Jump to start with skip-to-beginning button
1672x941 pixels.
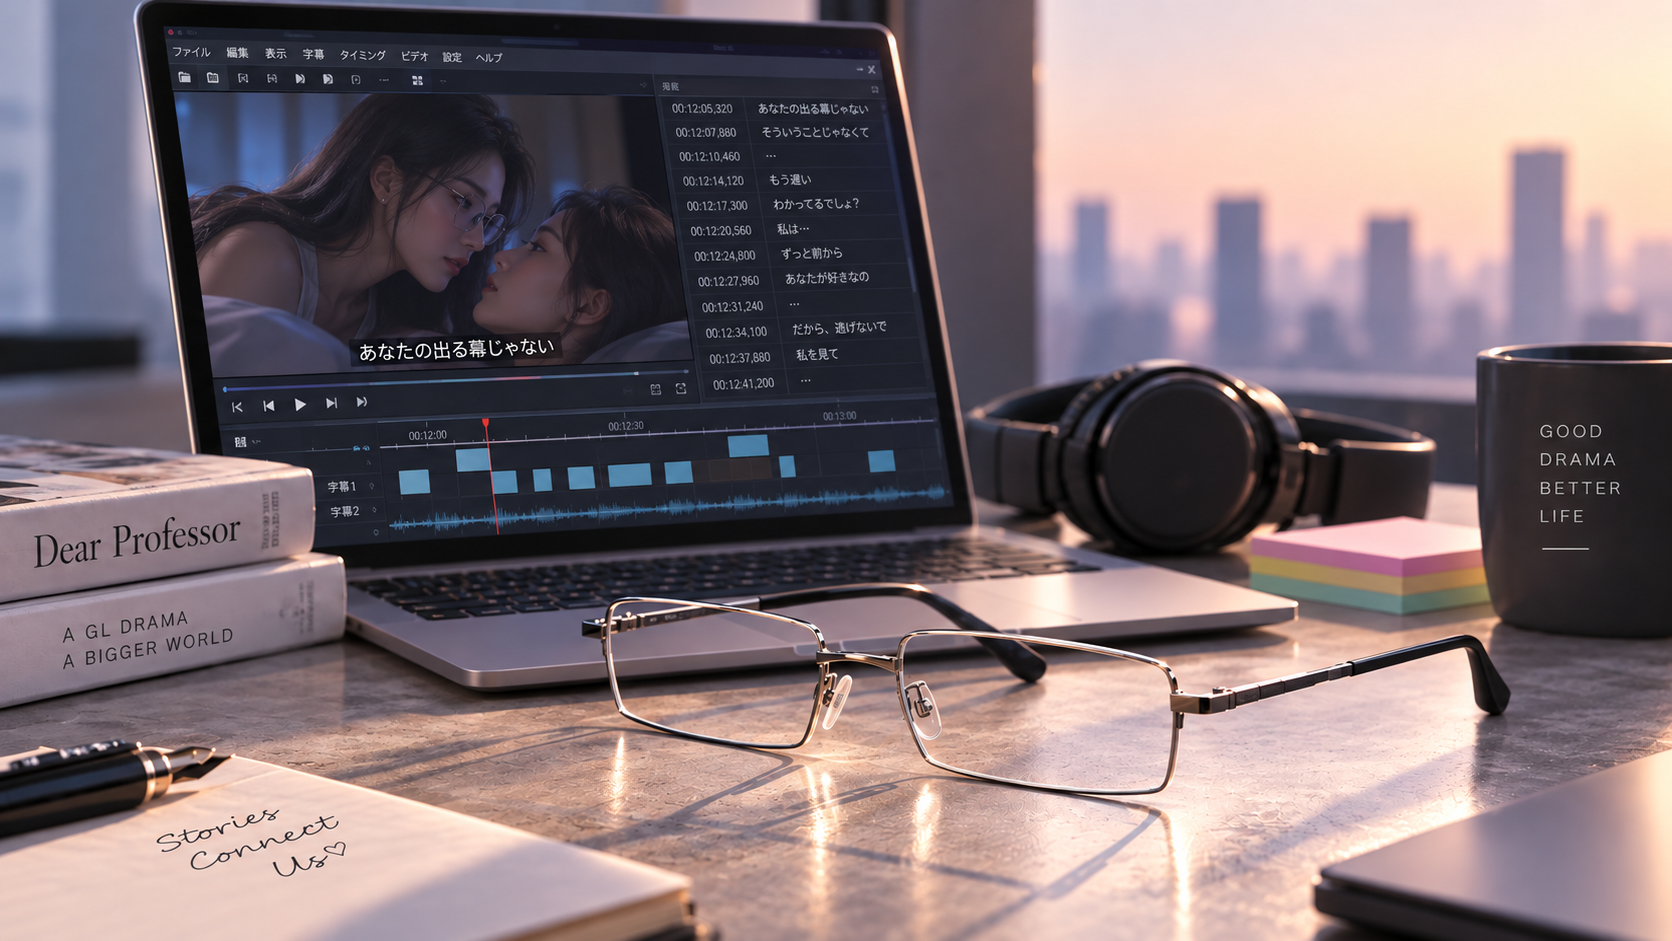tap(237, 407)
